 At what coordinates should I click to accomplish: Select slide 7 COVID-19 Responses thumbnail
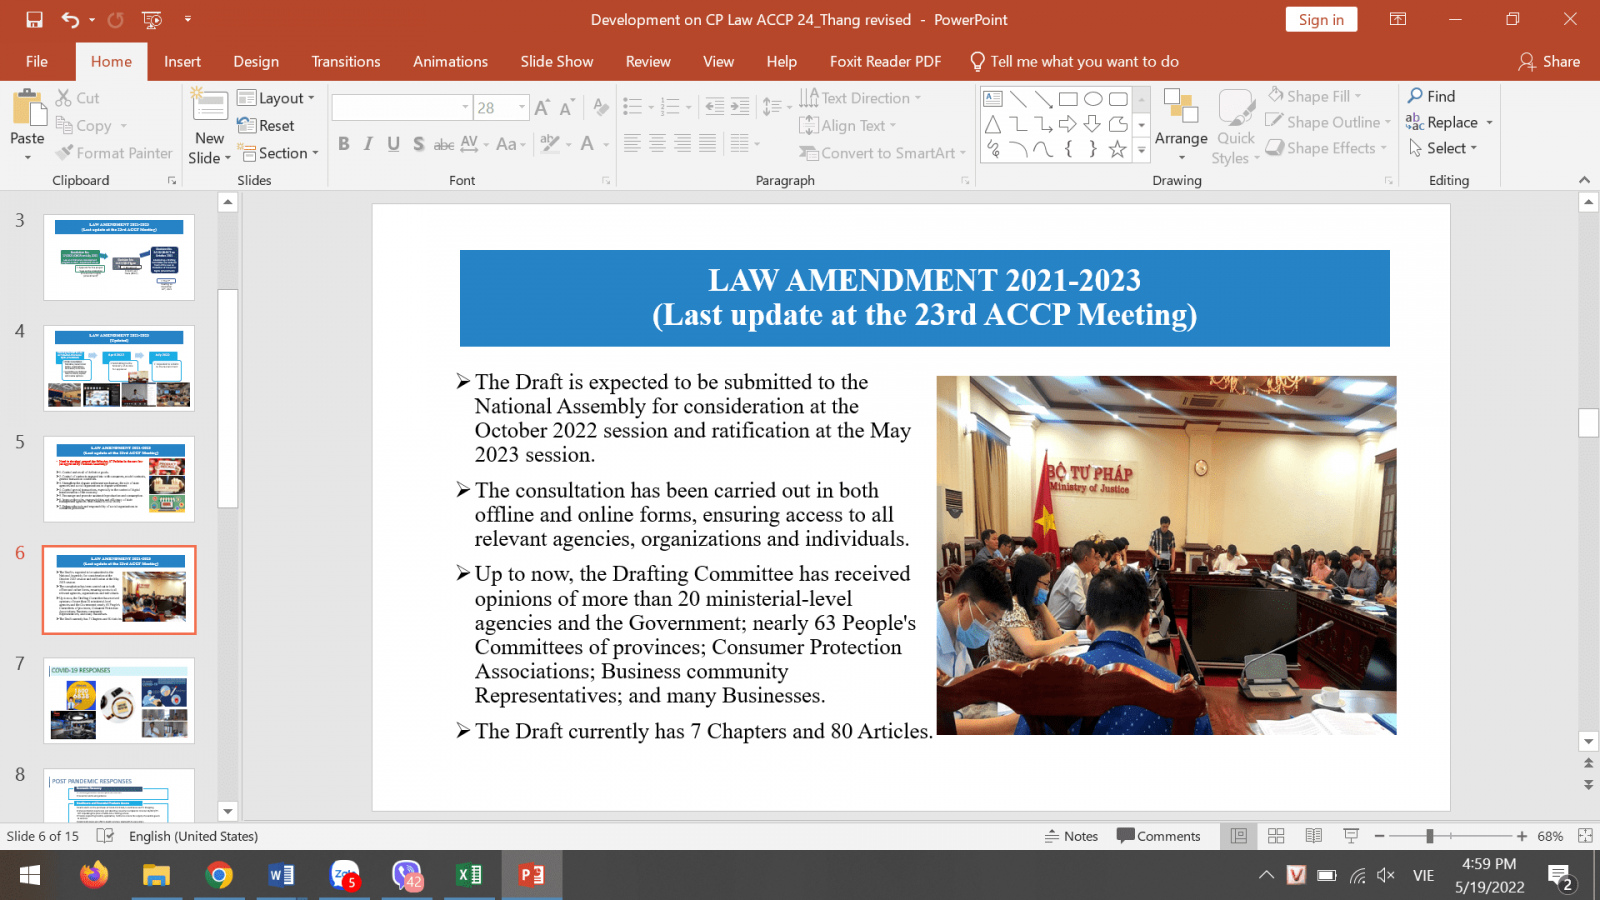coord(119,700)
